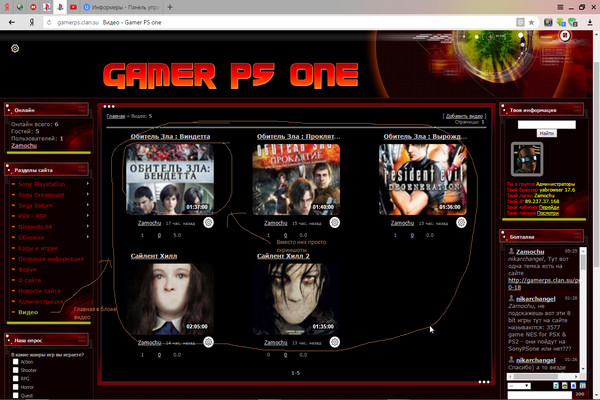Open the Форум menu item
Viewport: 600px width, 400px height.
[28, 269]
